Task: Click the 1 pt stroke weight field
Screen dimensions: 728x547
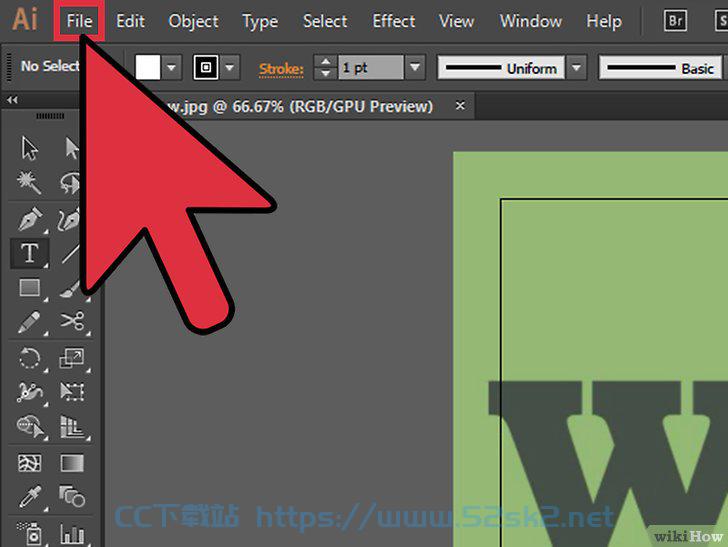Action: point(370,67)
